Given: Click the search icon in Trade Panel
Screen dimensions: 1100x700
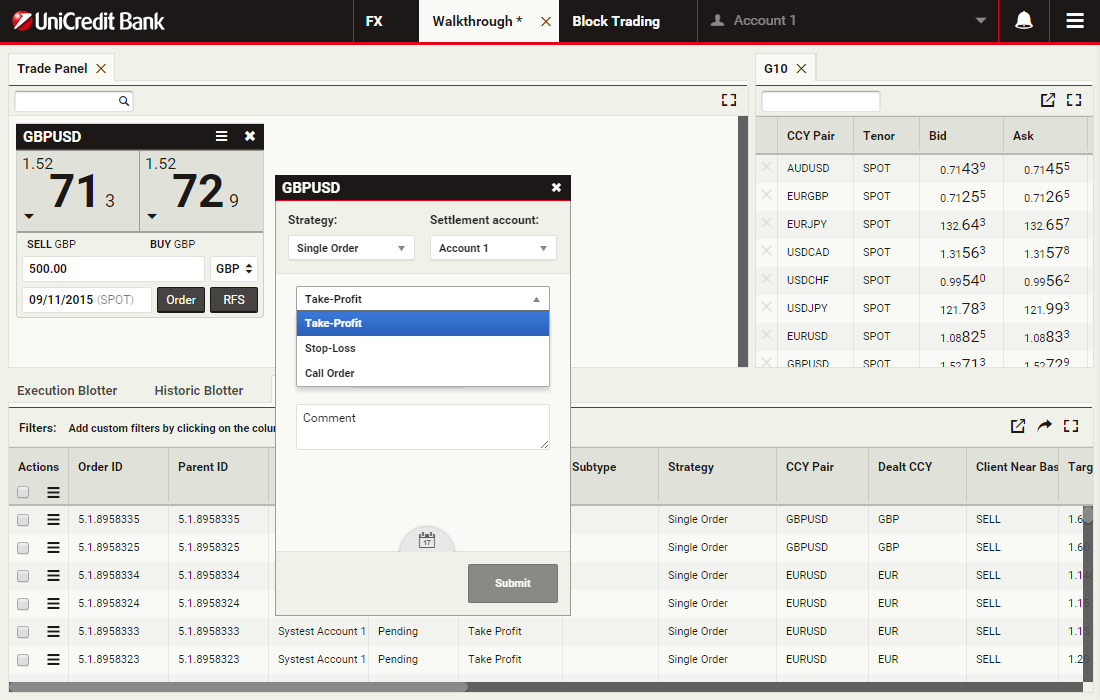Looking at the screenshot, I should (x=124, y=101).
